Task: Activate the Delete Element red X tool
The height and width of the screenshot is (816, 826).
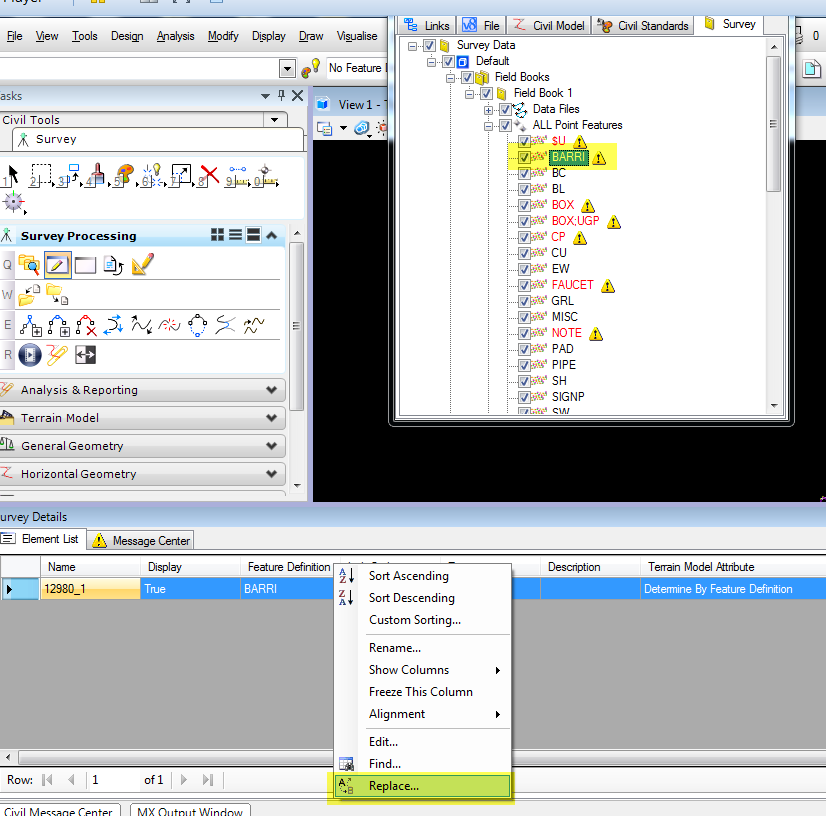Action: (x=209, y=173)
